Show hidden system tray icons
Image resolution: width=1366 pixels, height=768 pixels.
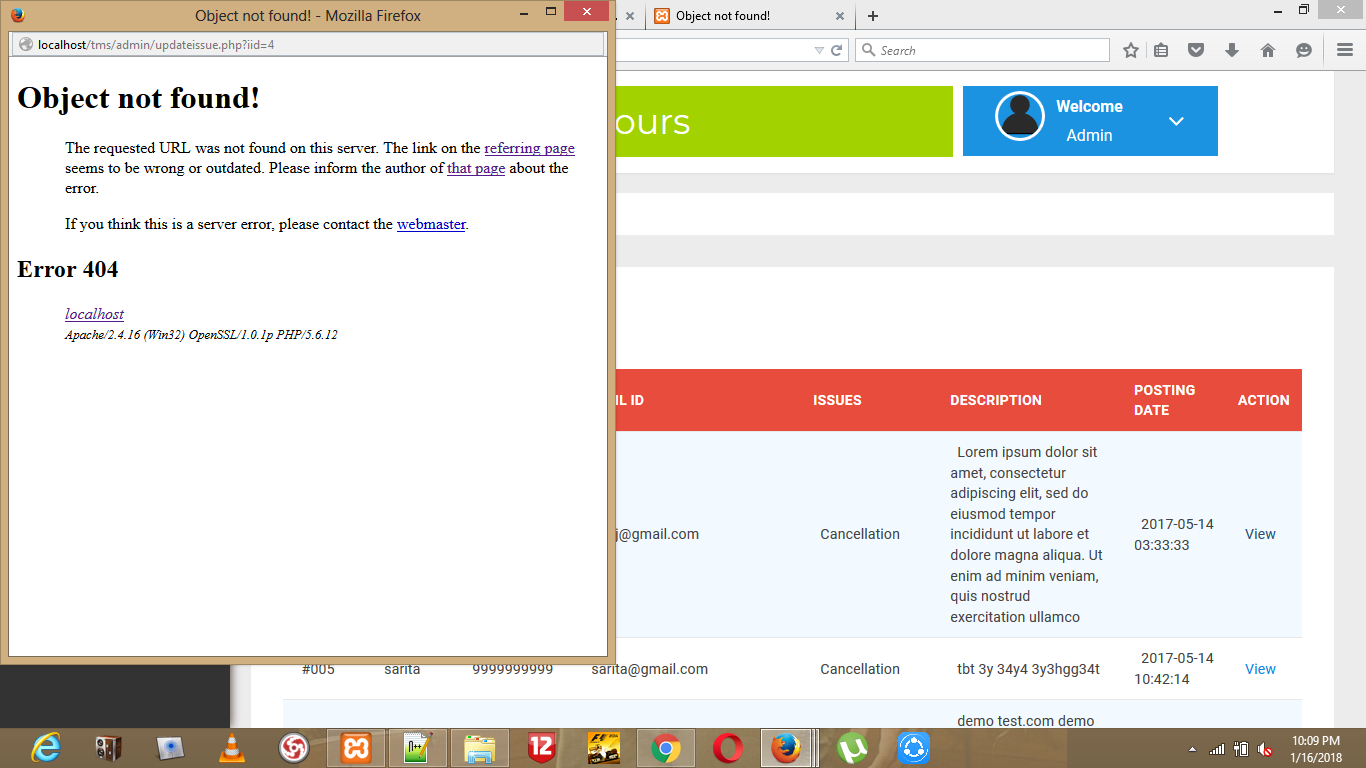1191,748
